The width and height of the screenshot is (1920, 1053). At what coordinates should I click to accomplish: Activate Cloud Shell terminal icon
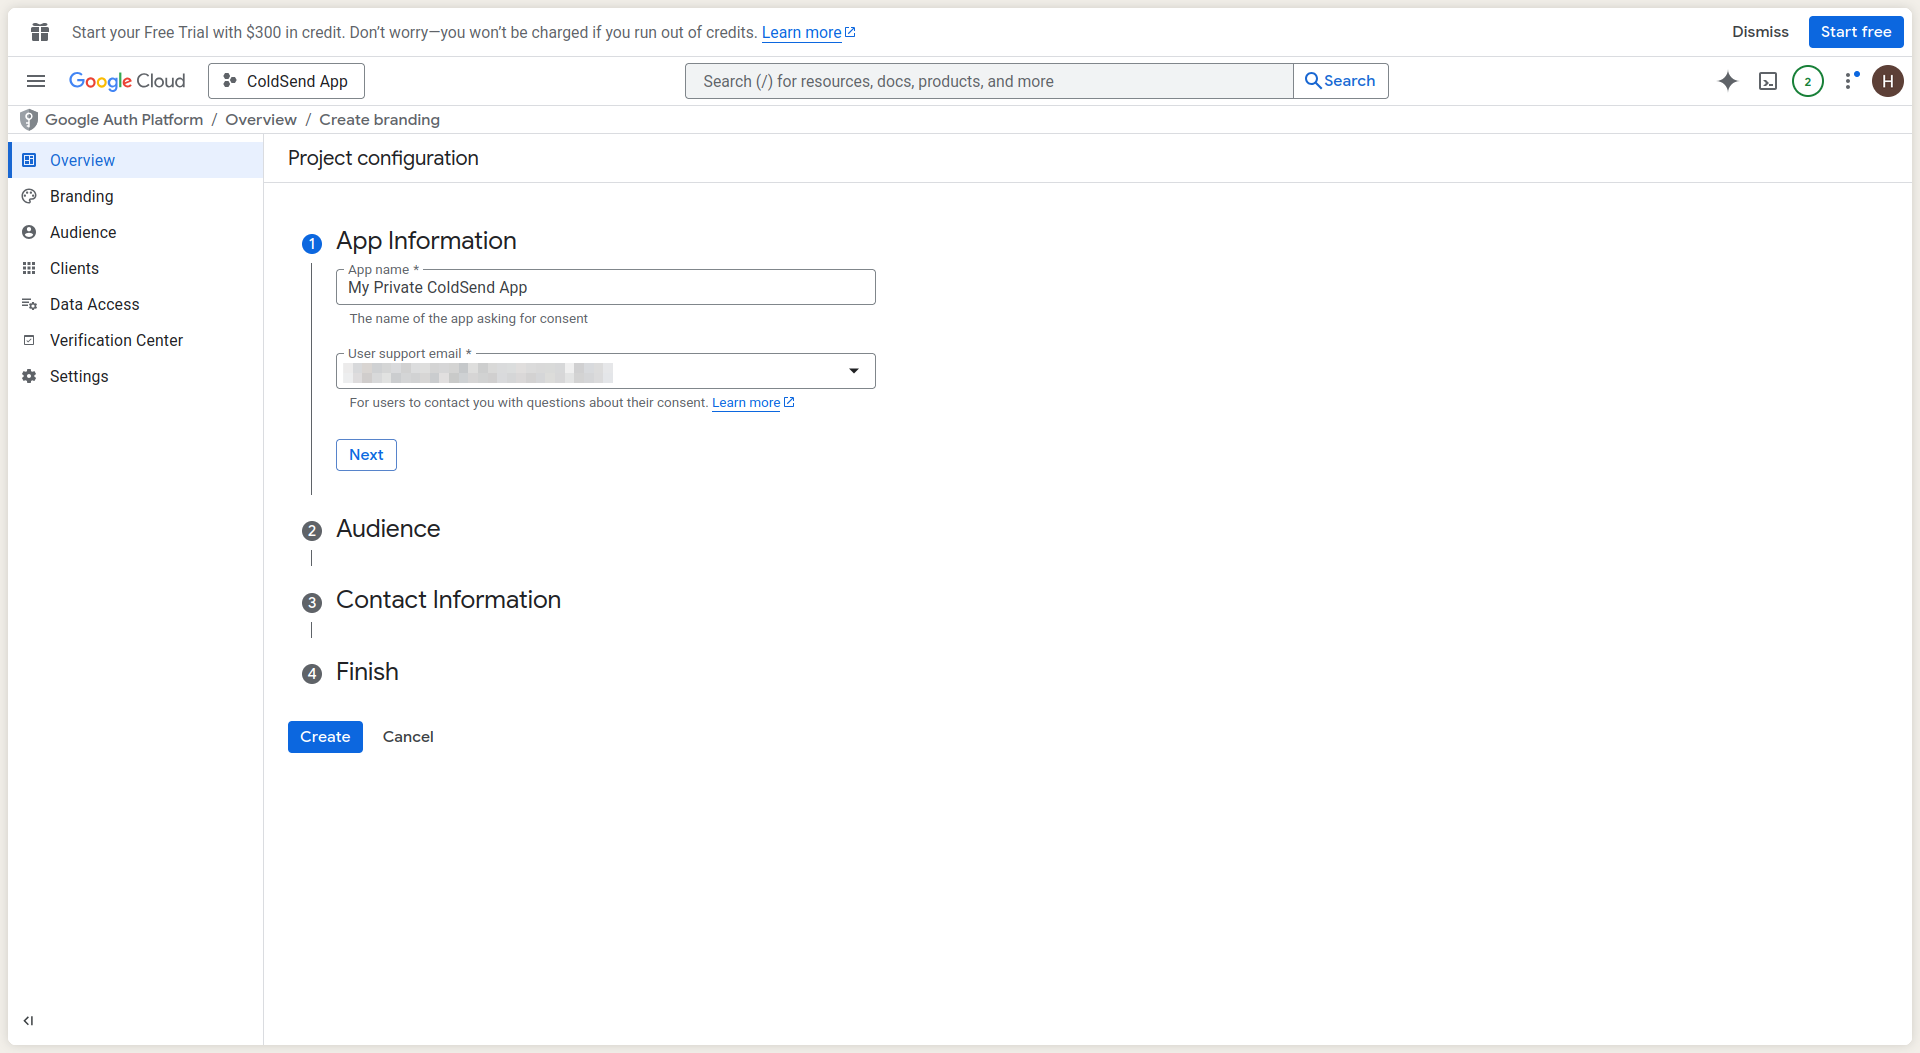pyautogui.click(x=1767, y=81)
